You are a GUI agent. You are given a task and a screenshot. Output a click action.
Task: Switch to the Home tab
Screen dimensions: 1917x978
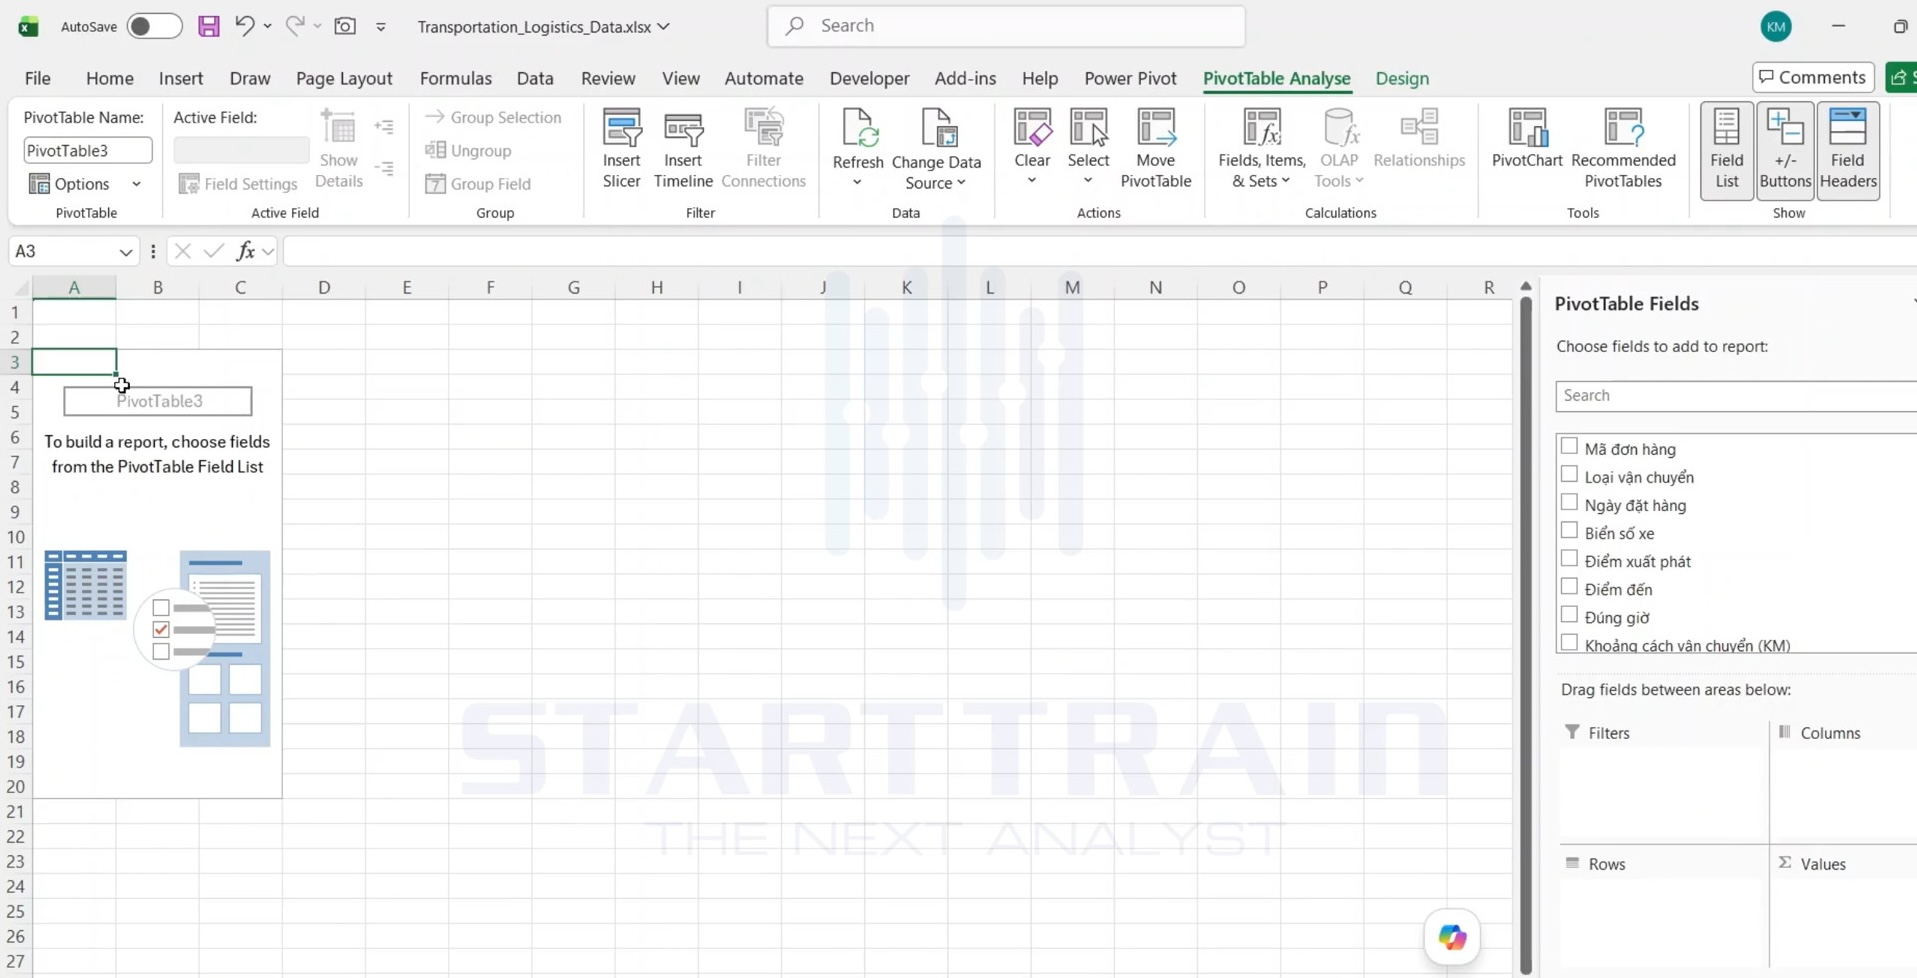coord(109,78)
